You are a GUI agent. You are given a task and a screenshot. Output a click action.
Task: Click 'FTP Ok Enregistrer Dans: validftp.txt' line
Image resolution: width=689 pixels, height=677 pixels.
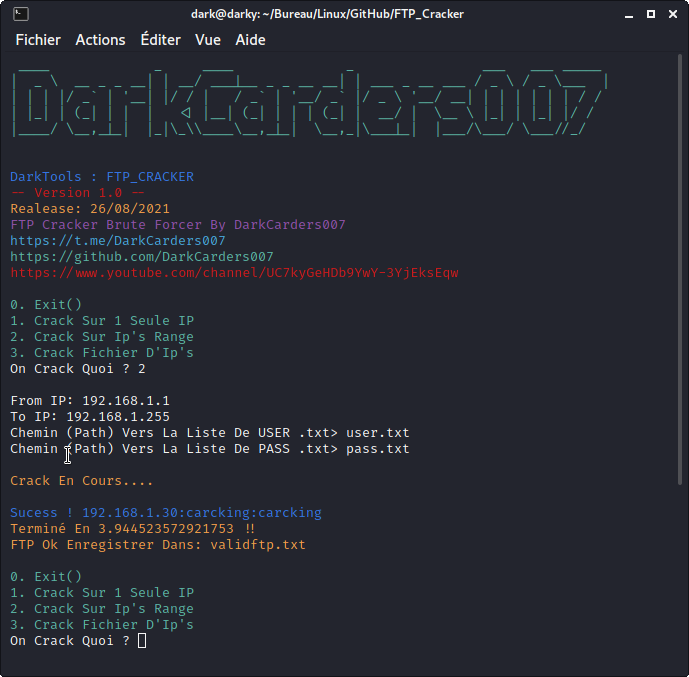(158, 545)
